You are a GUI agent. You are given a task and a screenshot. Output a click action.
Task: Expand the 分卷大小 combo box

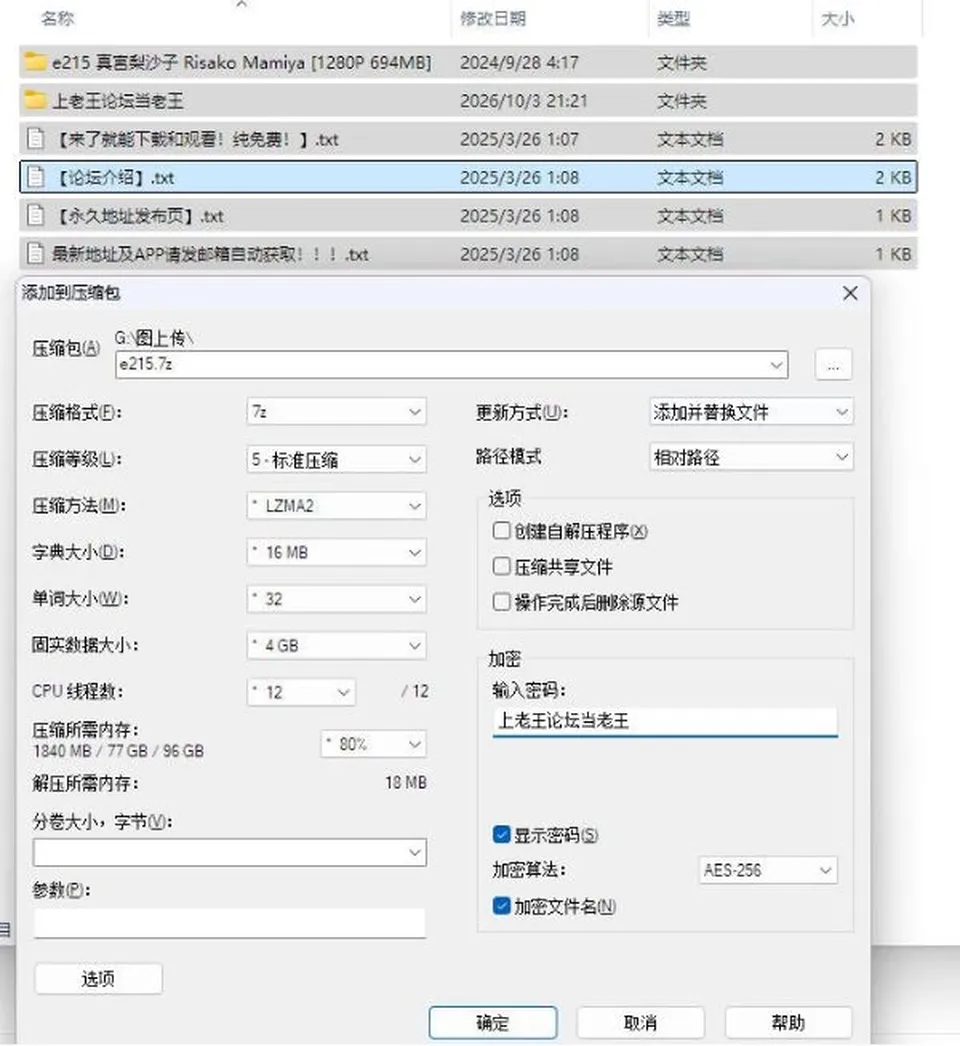tap(229, 853)
